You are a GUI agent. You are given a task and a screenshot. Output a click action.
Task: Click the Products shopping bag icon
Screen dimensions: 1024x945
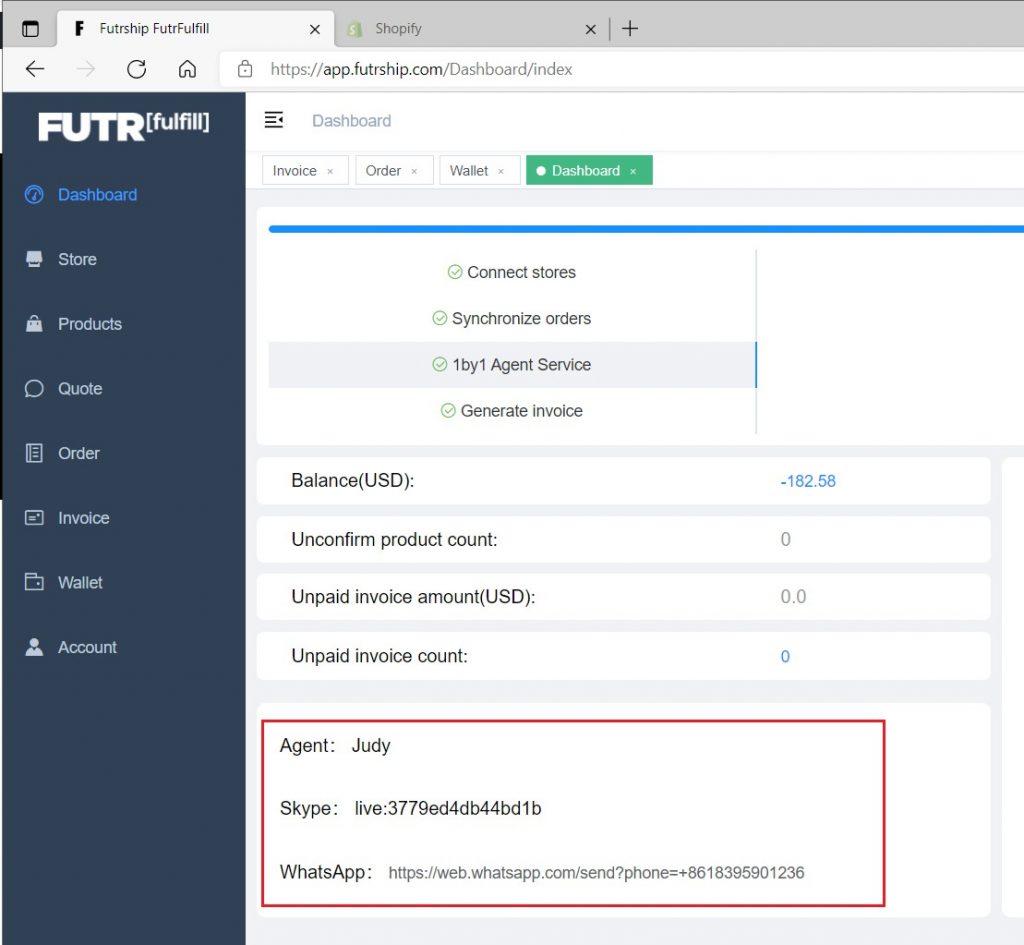click(x=34, y=323)
